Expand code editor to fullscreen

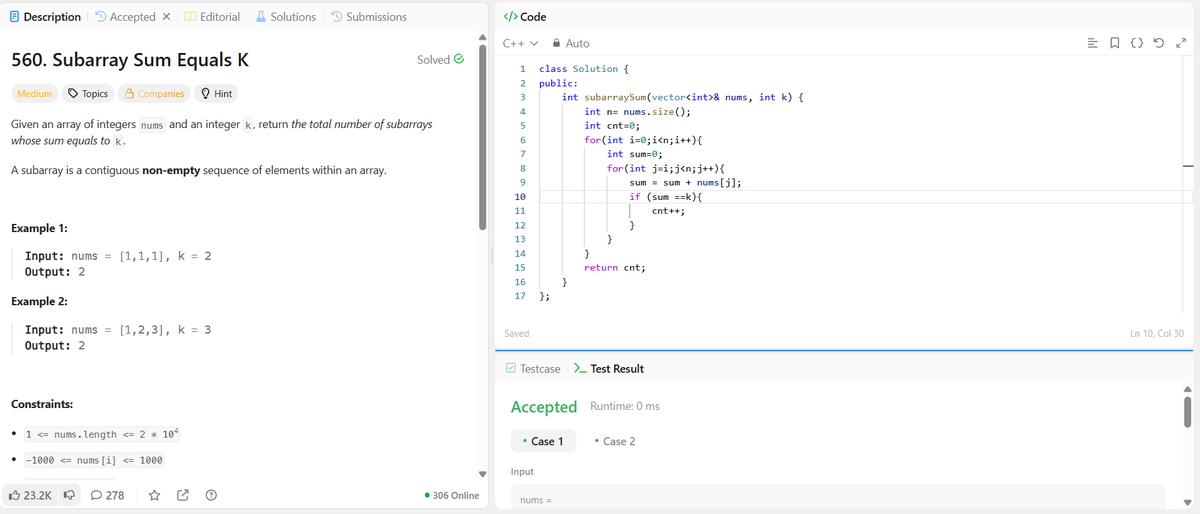coord(1180,43)
